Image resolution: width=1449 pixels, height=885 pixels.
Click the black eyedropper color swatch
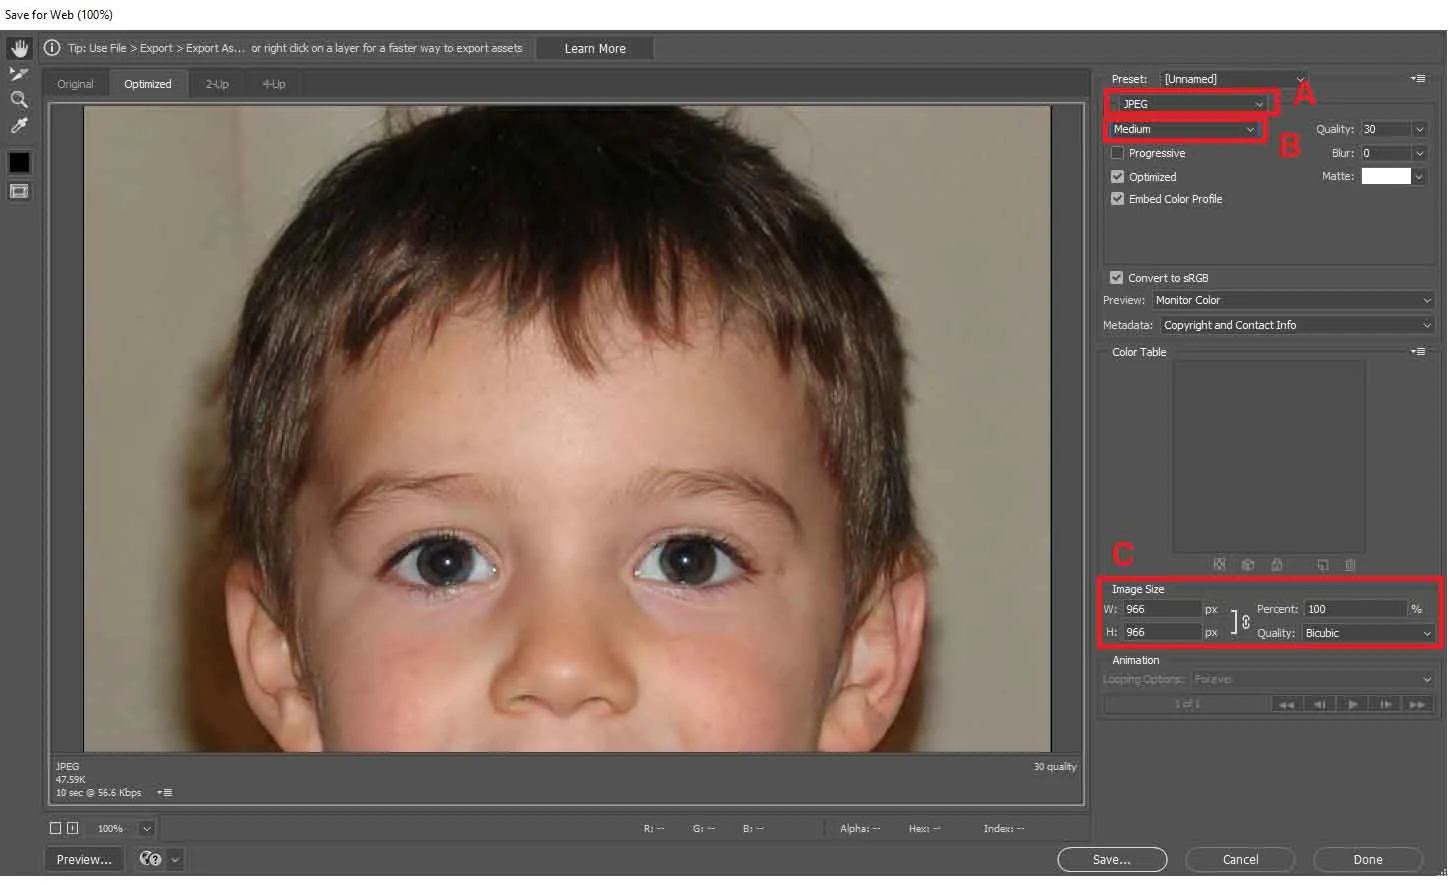19,162
